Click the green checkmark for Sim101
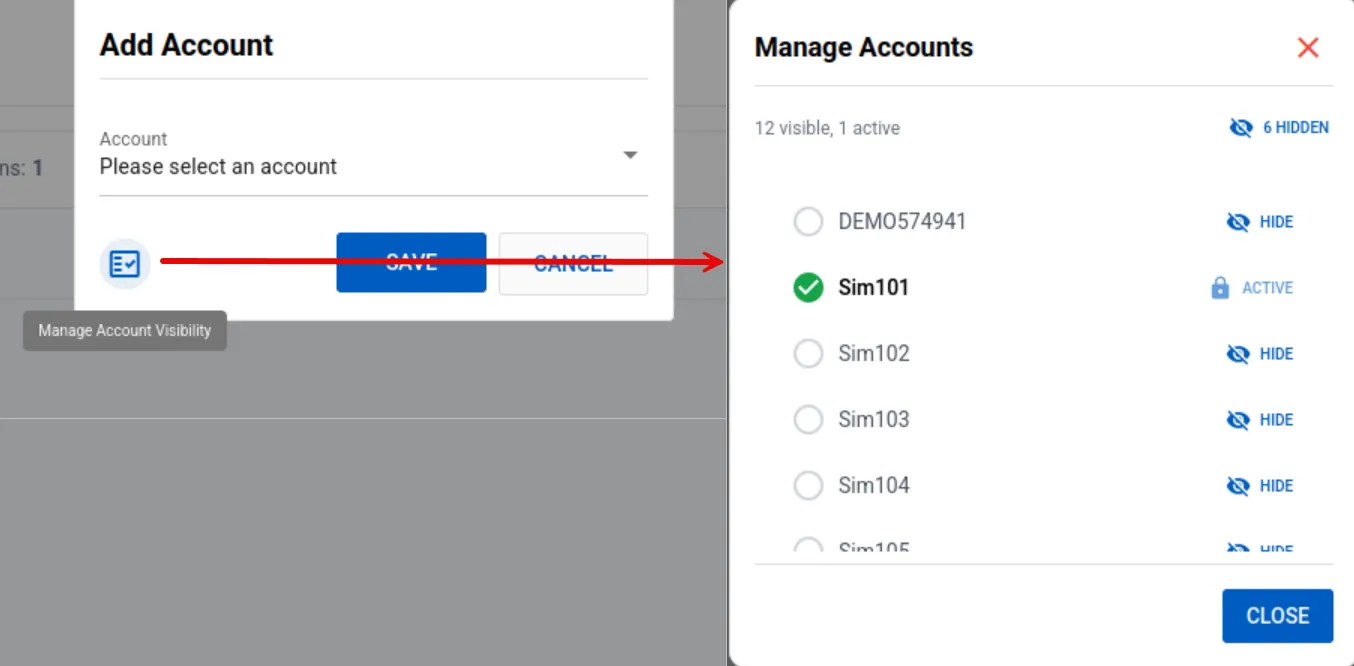The image size is (1354, 666). tap(808, 288)
